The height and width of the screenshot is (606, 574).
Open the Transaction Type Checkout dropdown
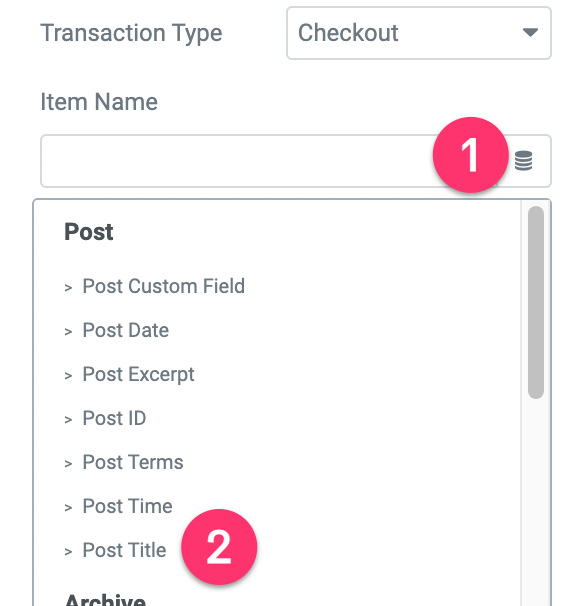[x=419, y=33]
